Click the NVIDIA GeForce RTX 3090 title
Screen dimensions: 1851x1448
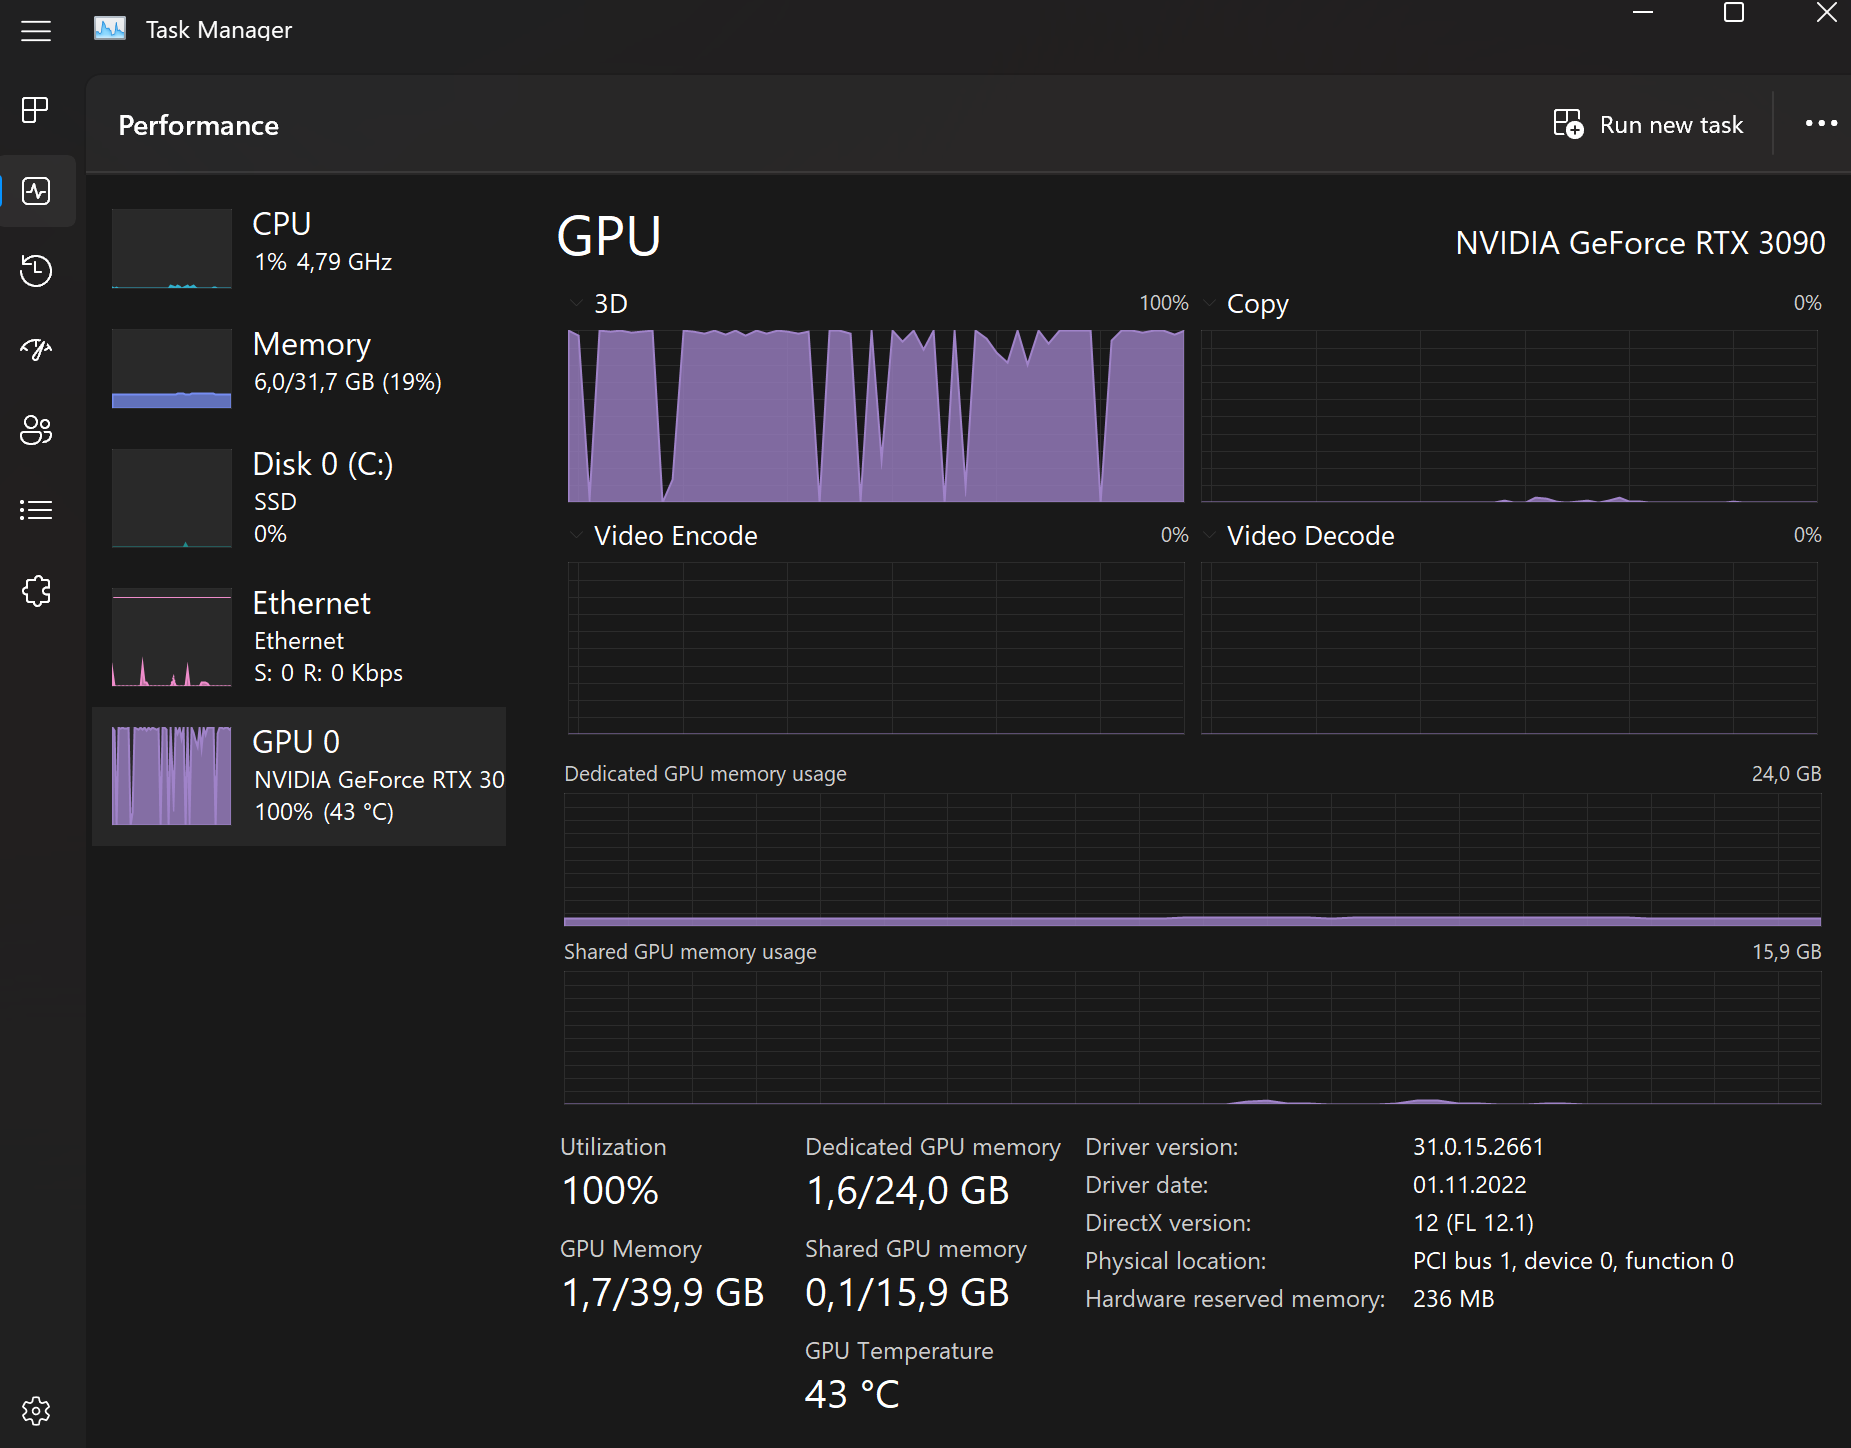[1640, 243]
